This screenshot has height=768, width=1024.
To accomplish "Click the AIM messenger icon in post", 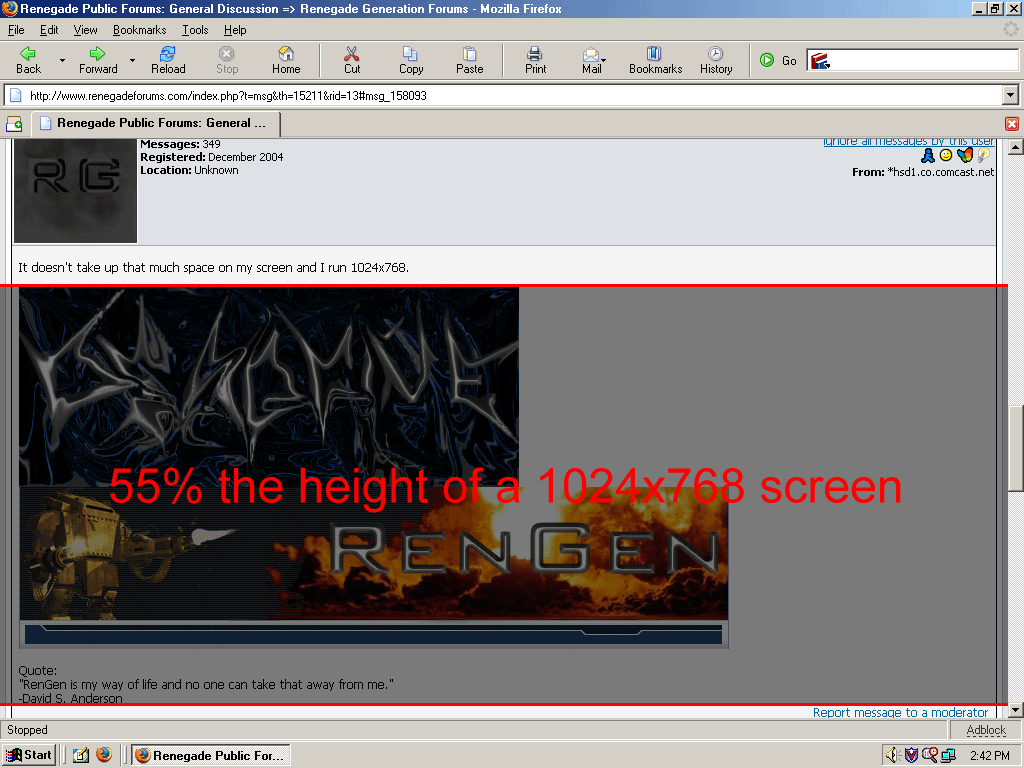I will pos(928,156).
